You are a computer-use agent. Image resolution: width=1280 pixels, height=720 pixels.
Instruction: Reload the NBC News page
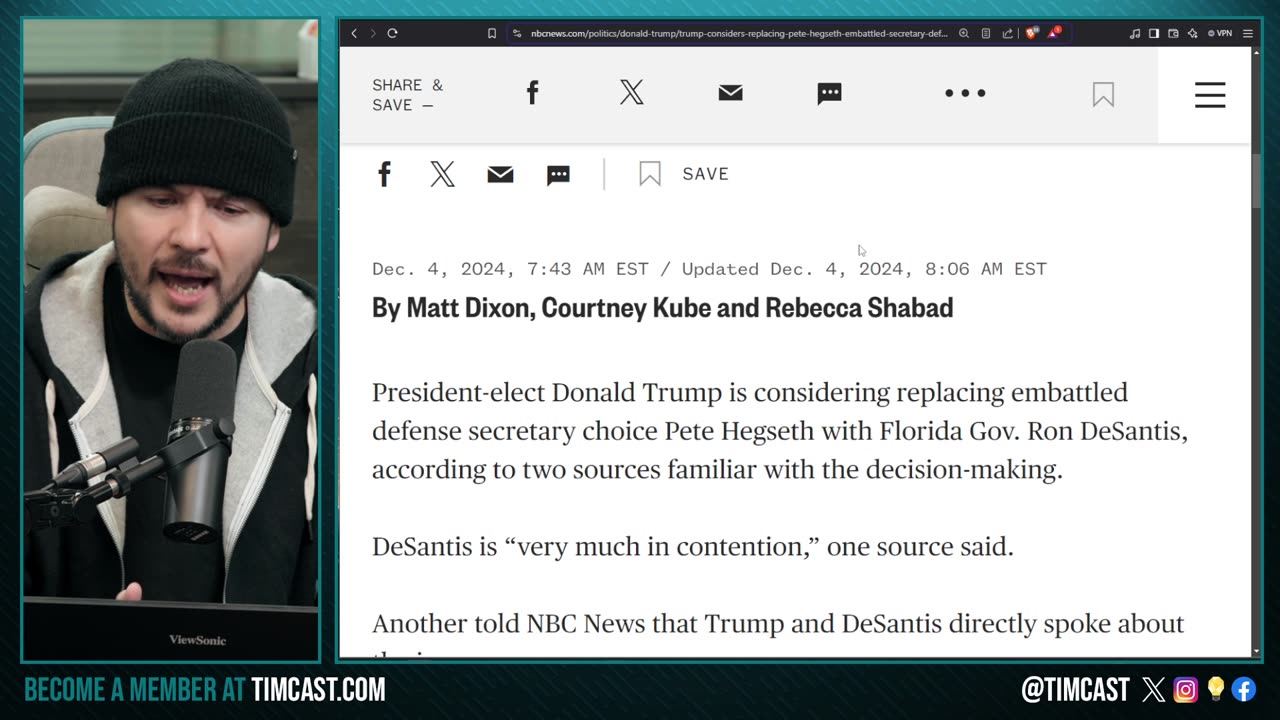point(392,33)
